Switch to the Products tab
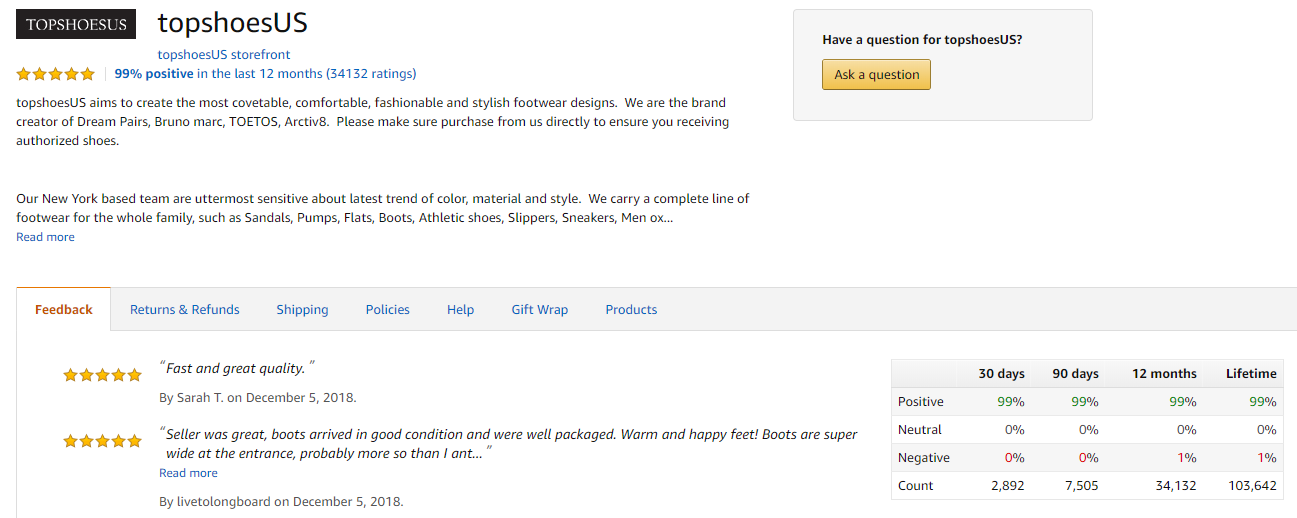The height and width of the screenshot is (518, 1297). pos(631,309)
